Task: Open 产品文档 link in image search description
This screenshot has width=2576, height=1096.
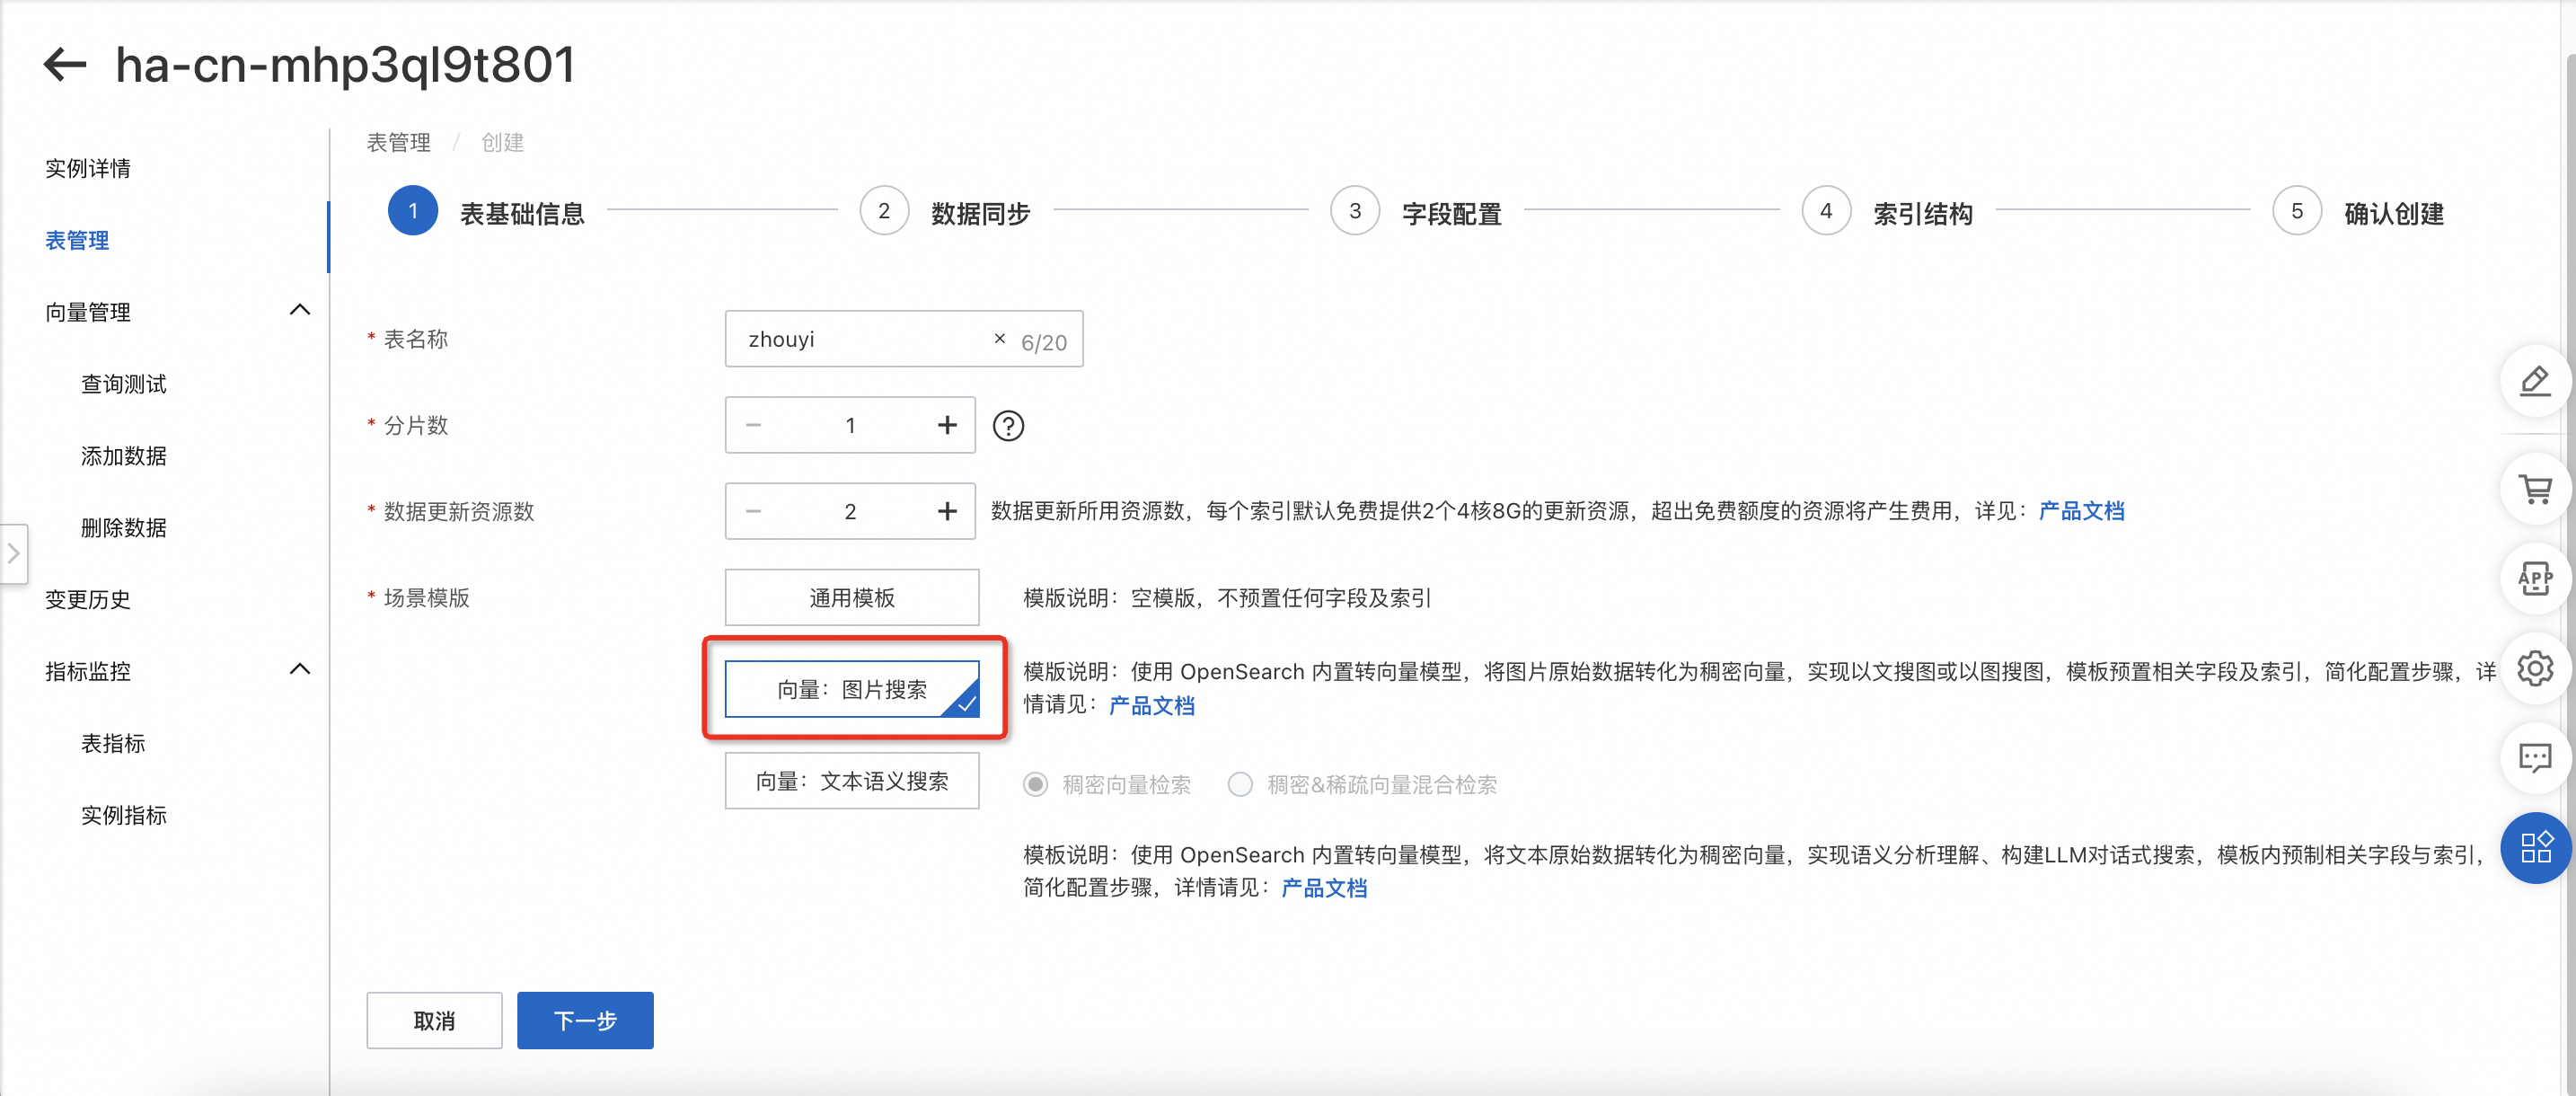Action: [x=1151, y=706]
